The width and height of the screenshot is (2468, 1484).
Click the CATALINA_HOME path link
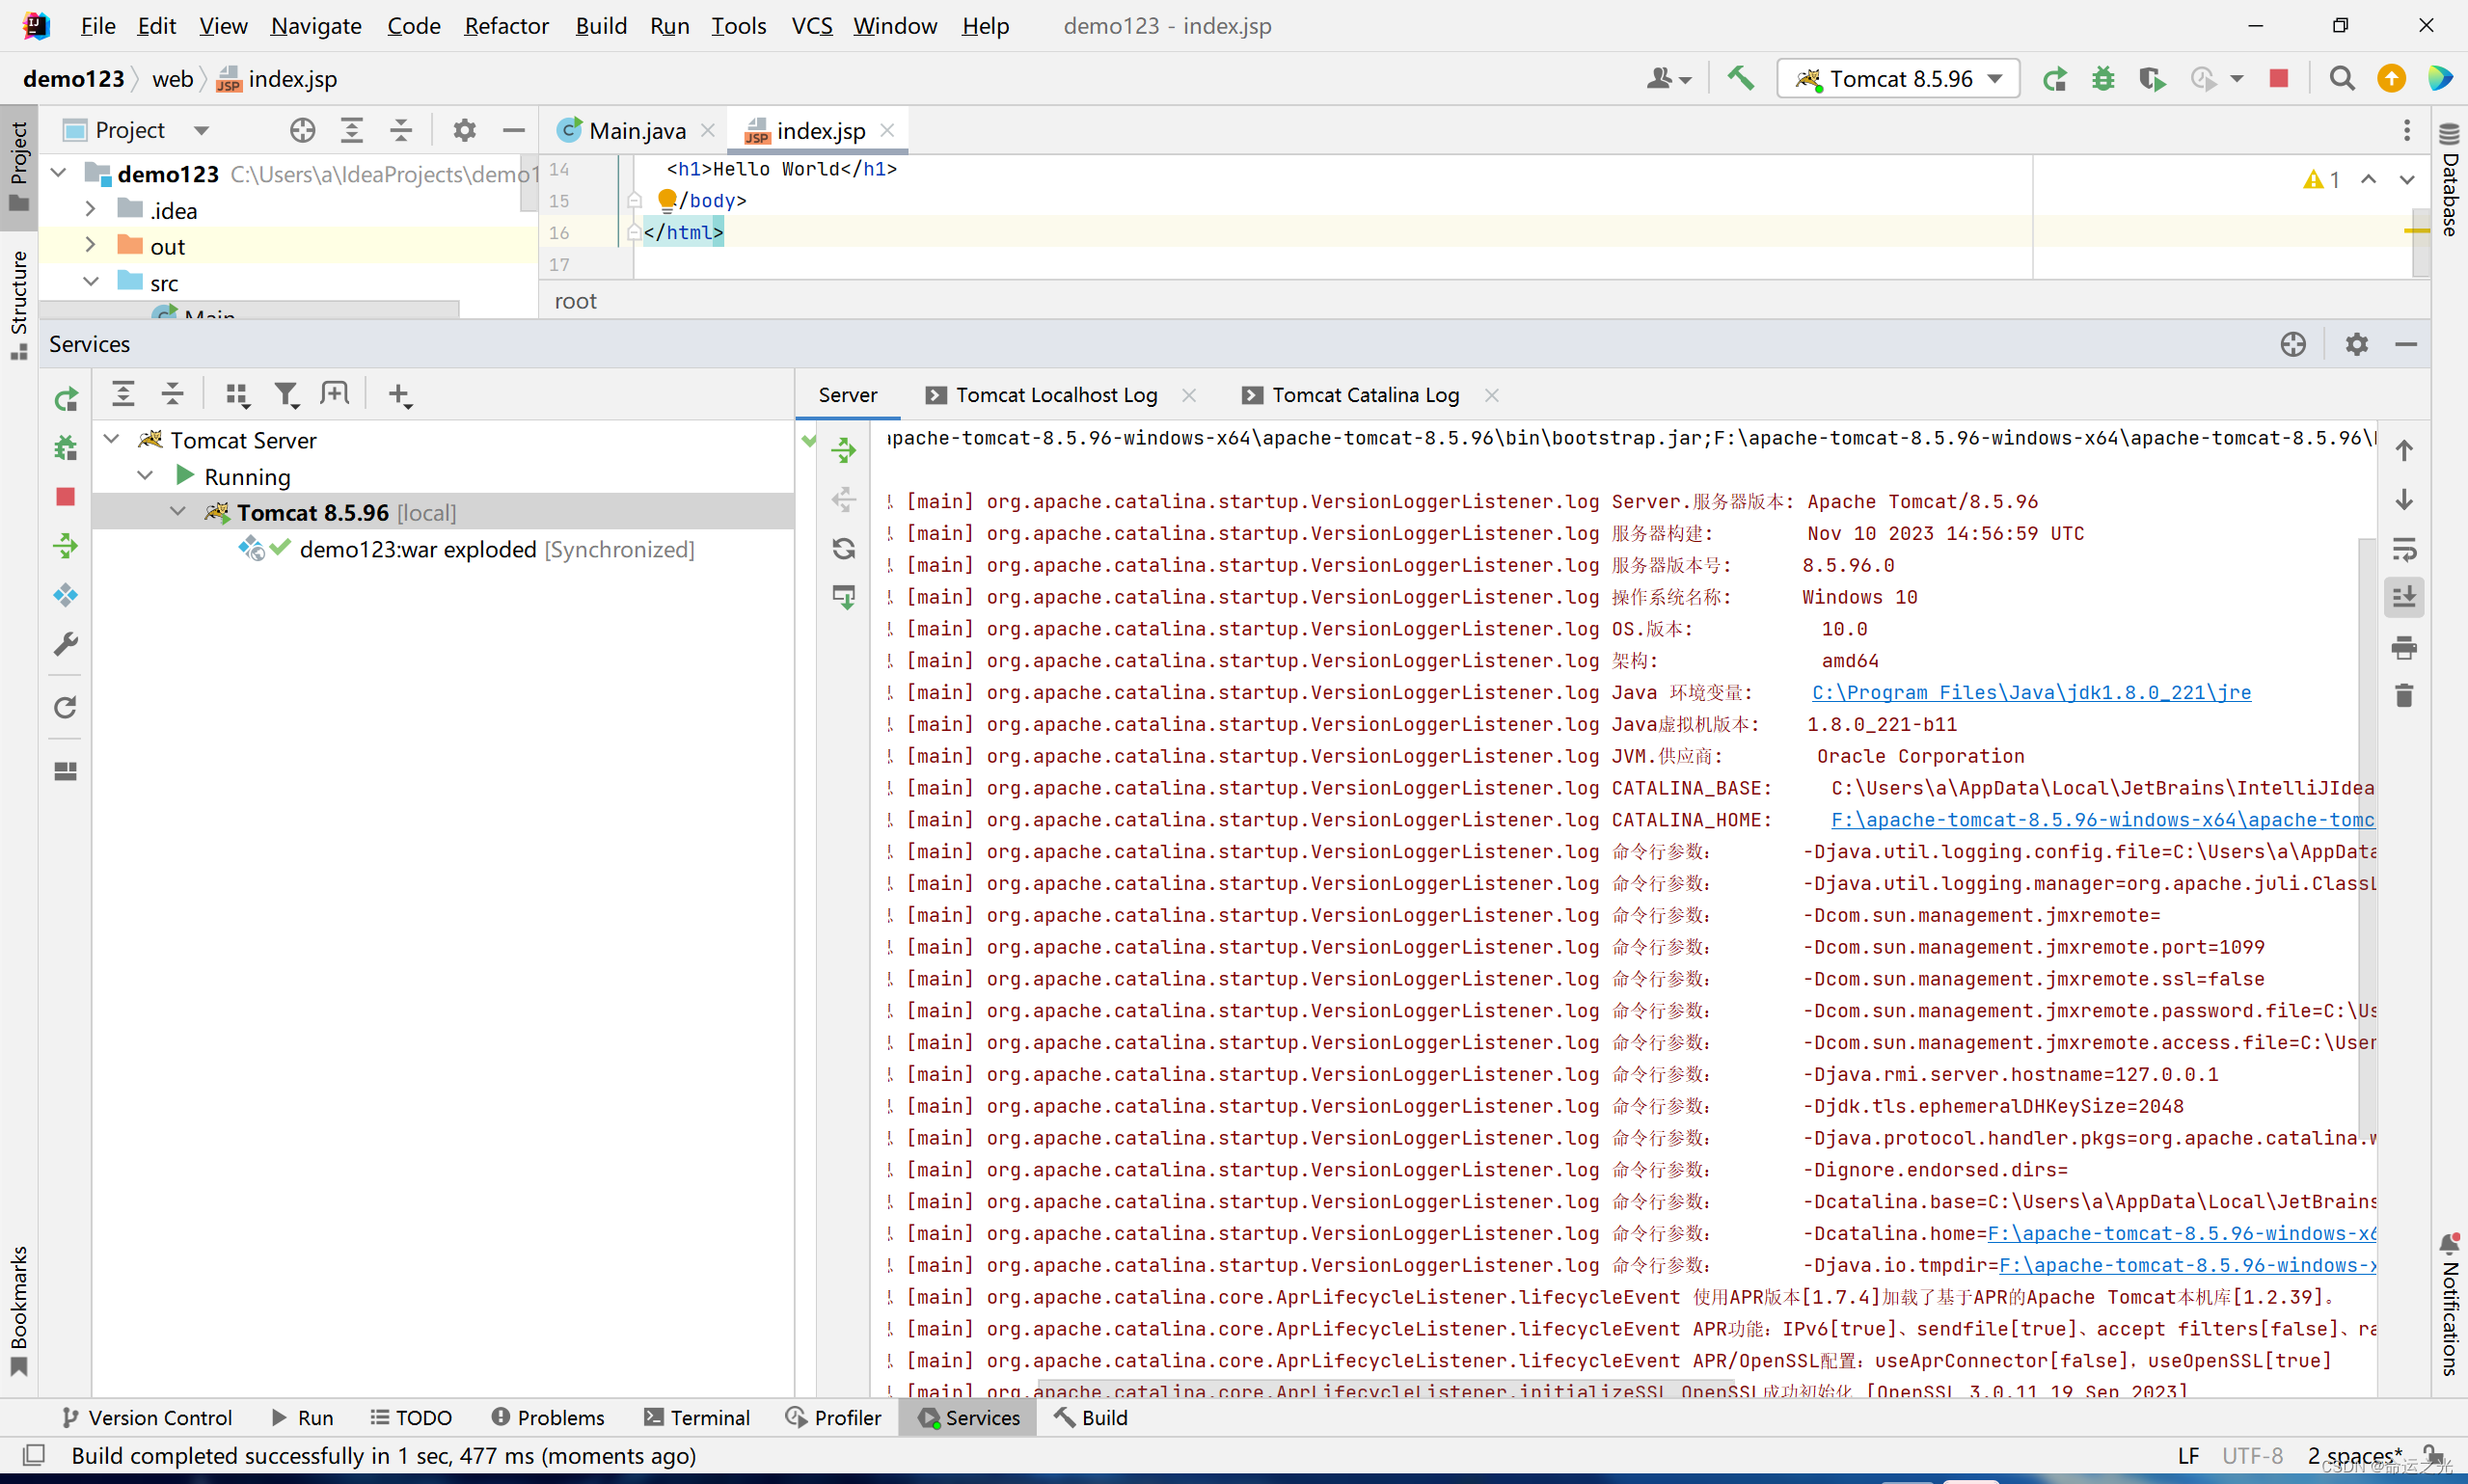2100,820
